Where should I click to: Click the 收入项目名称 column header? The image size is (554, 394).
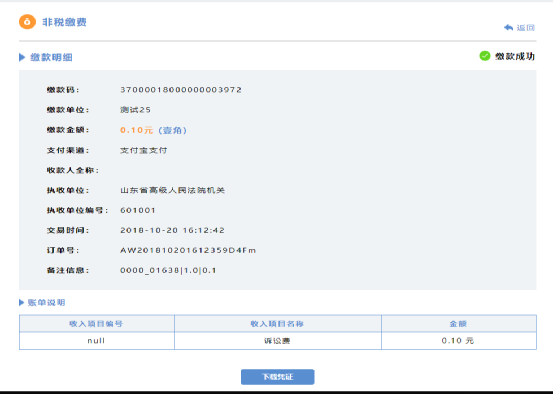277,324
